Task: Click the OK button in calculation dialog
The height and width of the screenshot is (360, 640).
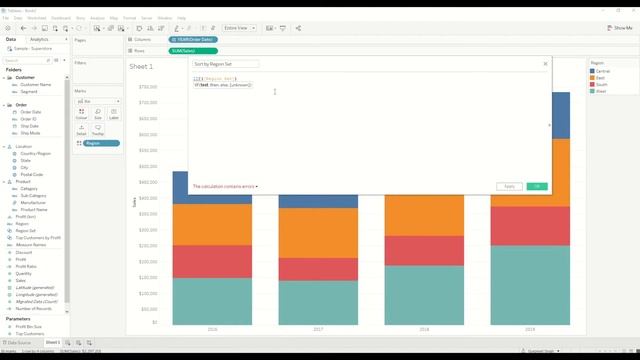Action: 537,187
